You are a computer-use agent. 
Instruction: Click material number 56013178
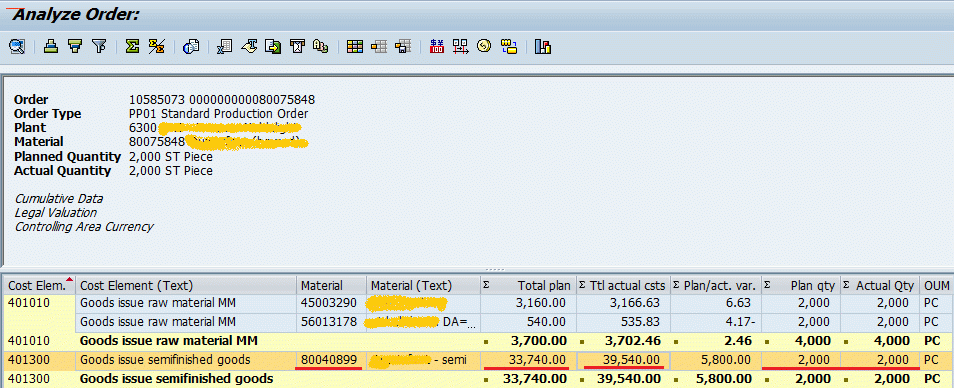[329, 321]
